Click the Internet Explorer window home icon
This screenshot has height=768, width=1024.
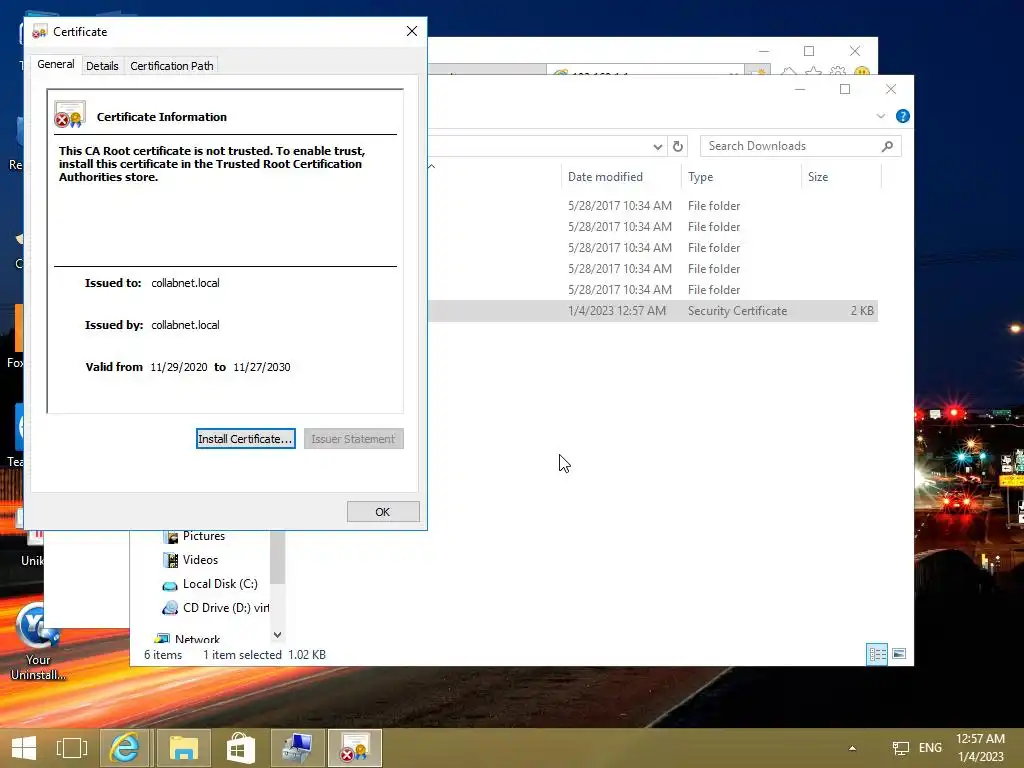click(x=789, y=72)
